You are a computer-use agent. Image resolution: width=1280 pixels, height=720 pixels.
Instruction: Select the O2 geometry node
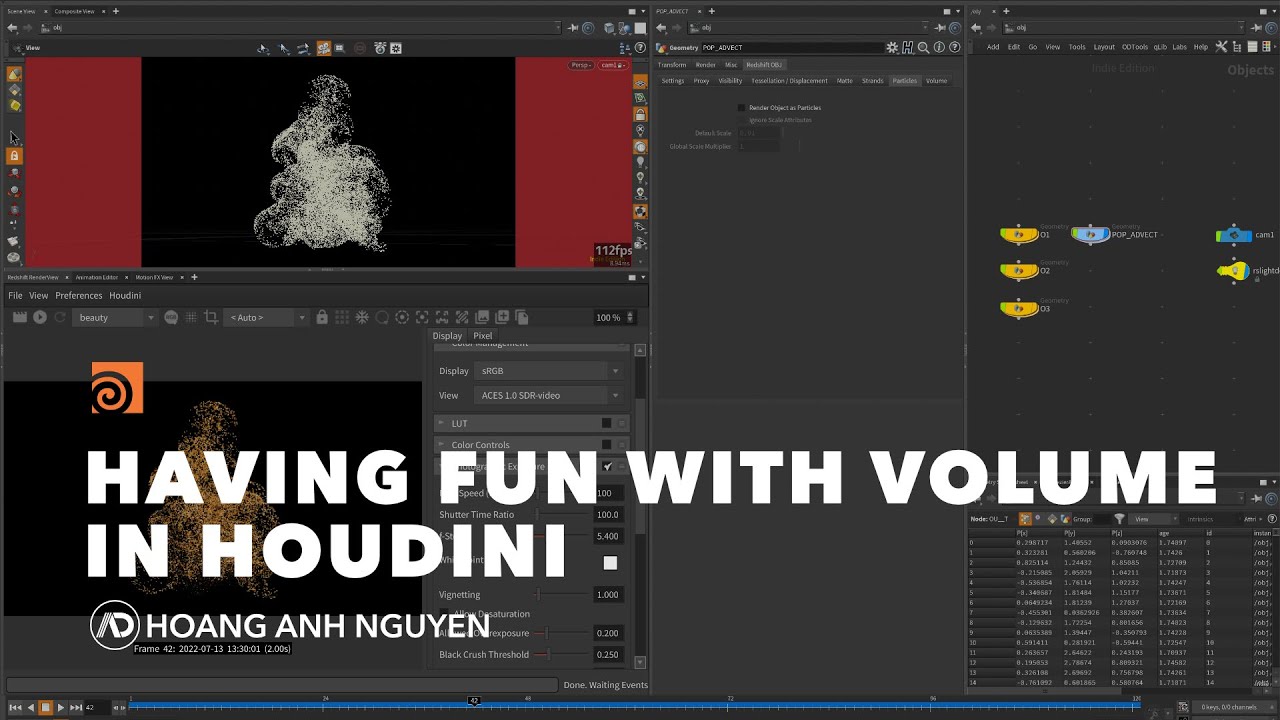[x=1019, y=270]
